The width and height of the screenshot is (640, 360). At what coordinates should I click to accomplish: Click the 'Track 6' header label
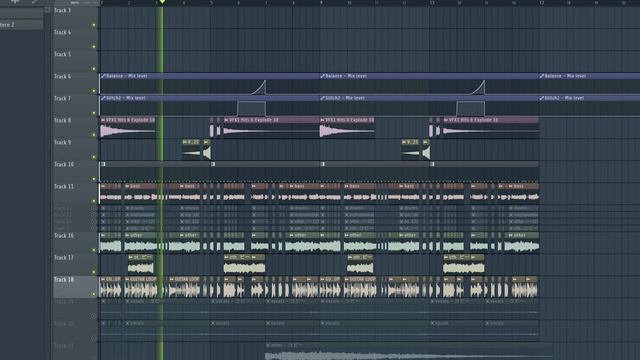coord(62,76)
